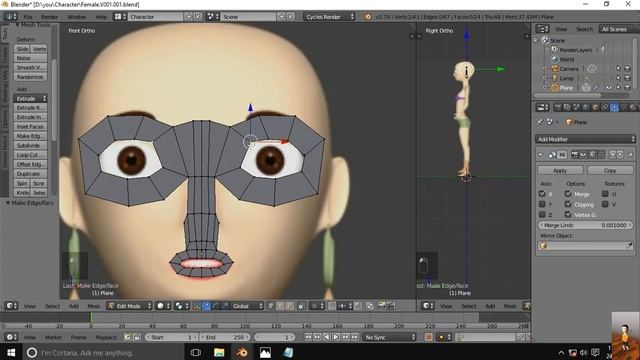Screen dimensions: 640x360
Task: Open the No Sync playback dropdown
Action: pyautogui.click(x=390, y=337)
